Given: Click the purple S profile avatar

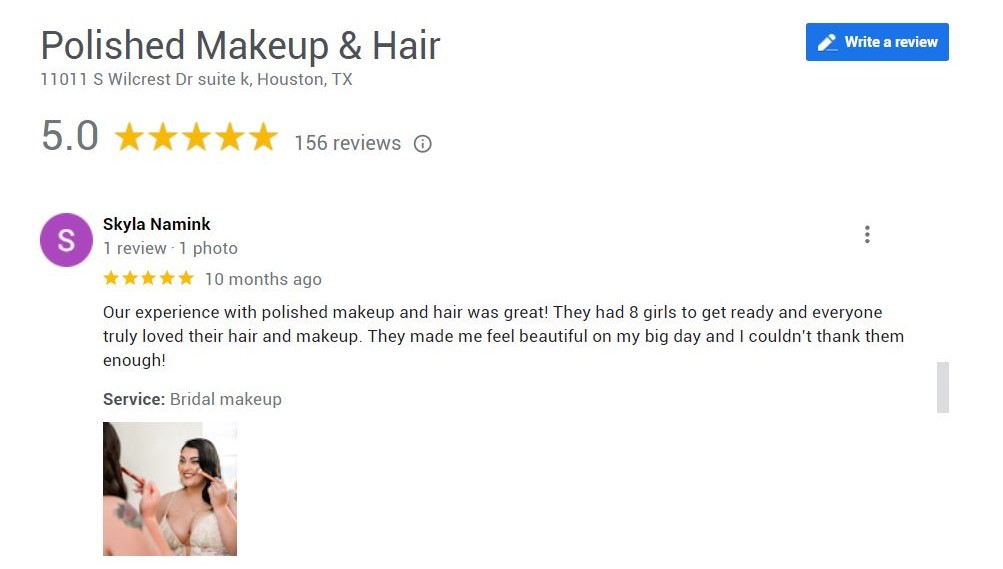Looking at the screenshot, I should click(67, 240).
